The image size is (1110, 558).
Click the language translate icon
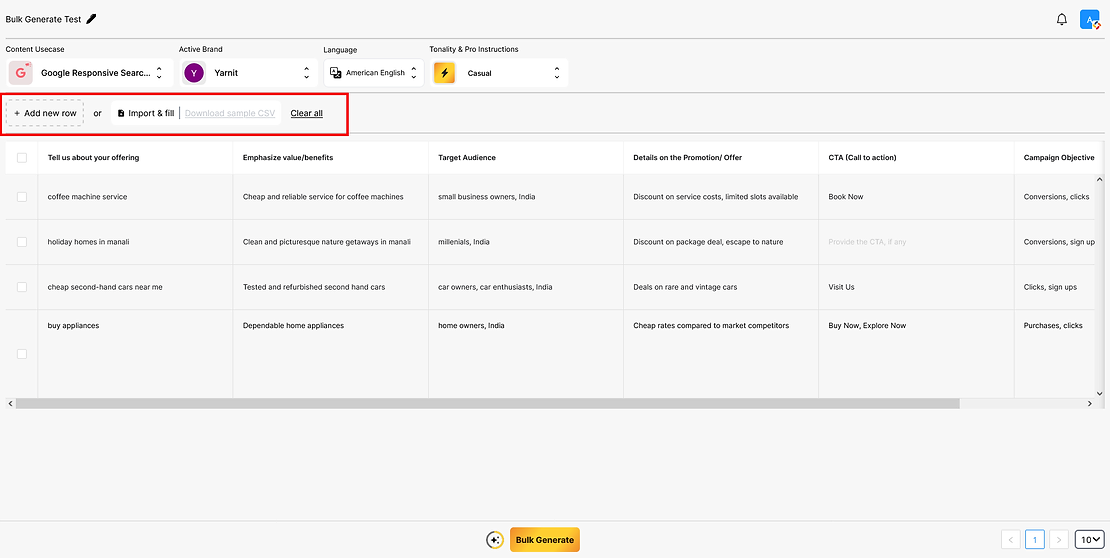tap(336, 73)
